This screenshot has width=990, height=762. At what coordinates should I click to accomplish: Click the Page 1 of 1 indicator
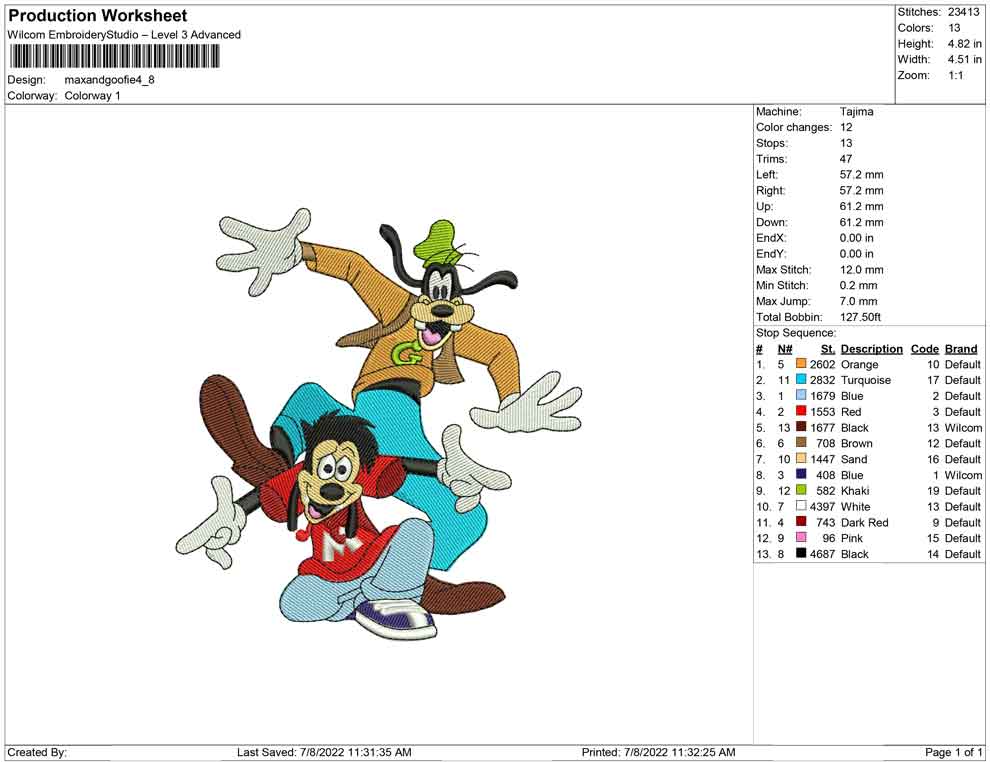tap(953, 752)
